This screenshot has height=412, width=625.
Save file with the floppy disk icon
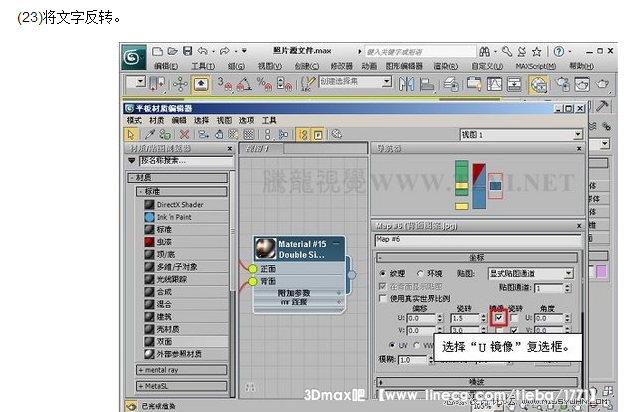click(187, 51)
